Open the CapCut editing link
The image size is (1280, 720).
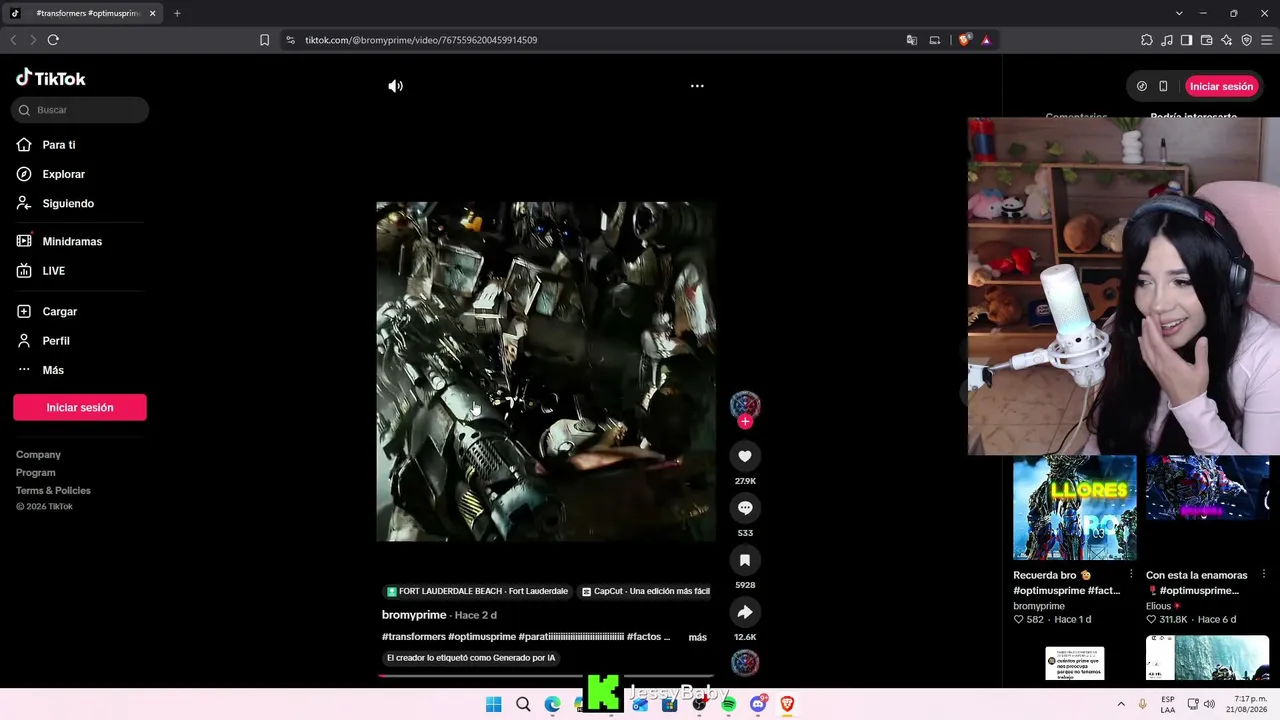(x=645, y=591)
